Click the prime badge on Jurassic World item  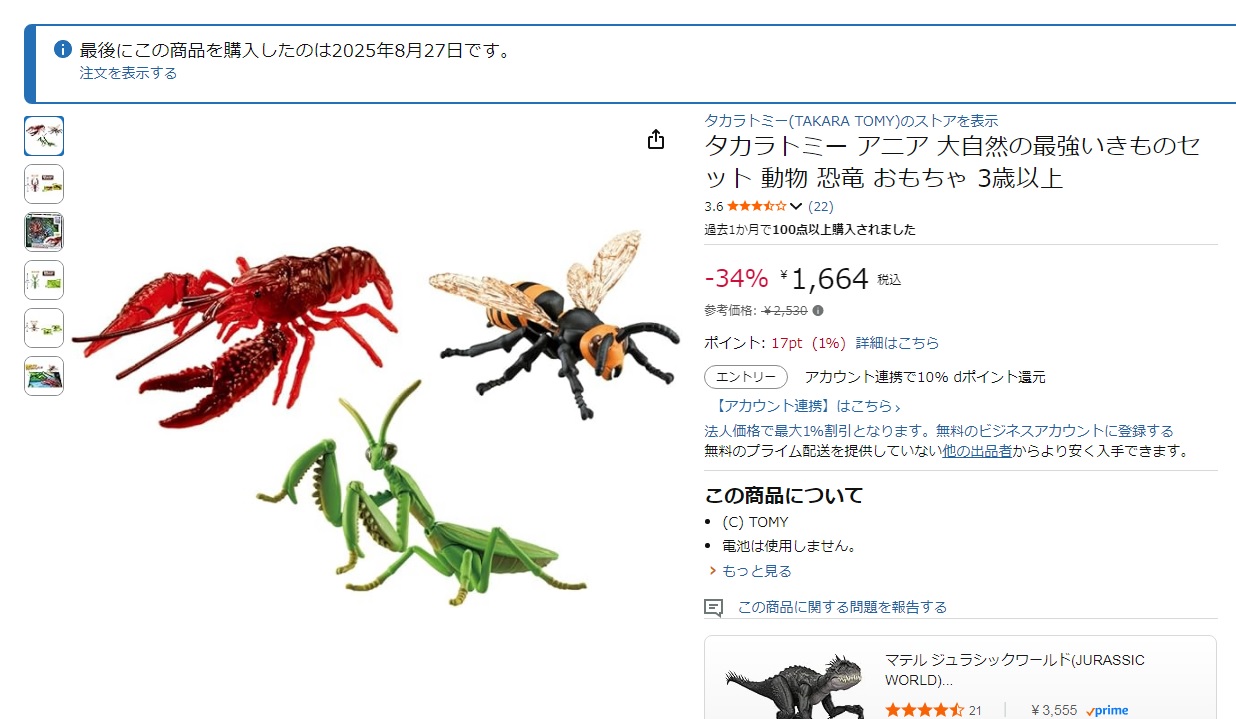(1106, 710)
